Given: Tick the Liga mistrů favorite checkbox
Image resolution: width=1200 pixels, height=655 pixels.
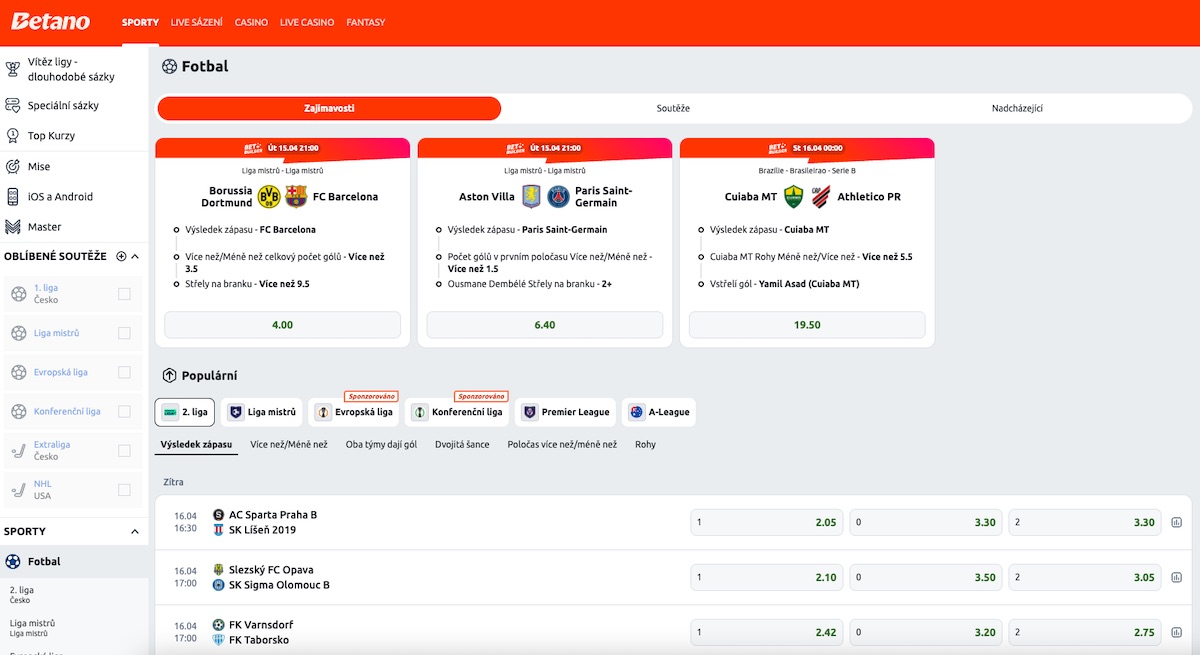Looking at the screenshot, I should click(x=124, y=333).
